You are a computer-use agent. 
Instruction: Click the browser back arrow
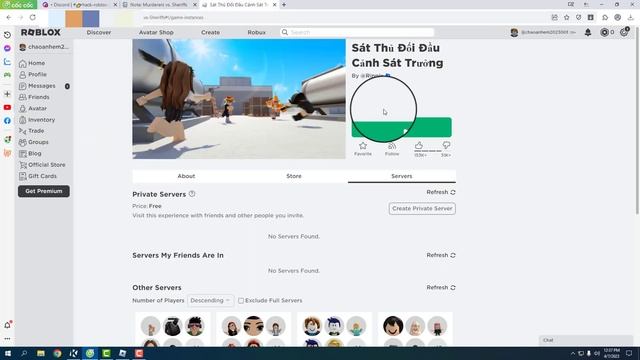9,17
